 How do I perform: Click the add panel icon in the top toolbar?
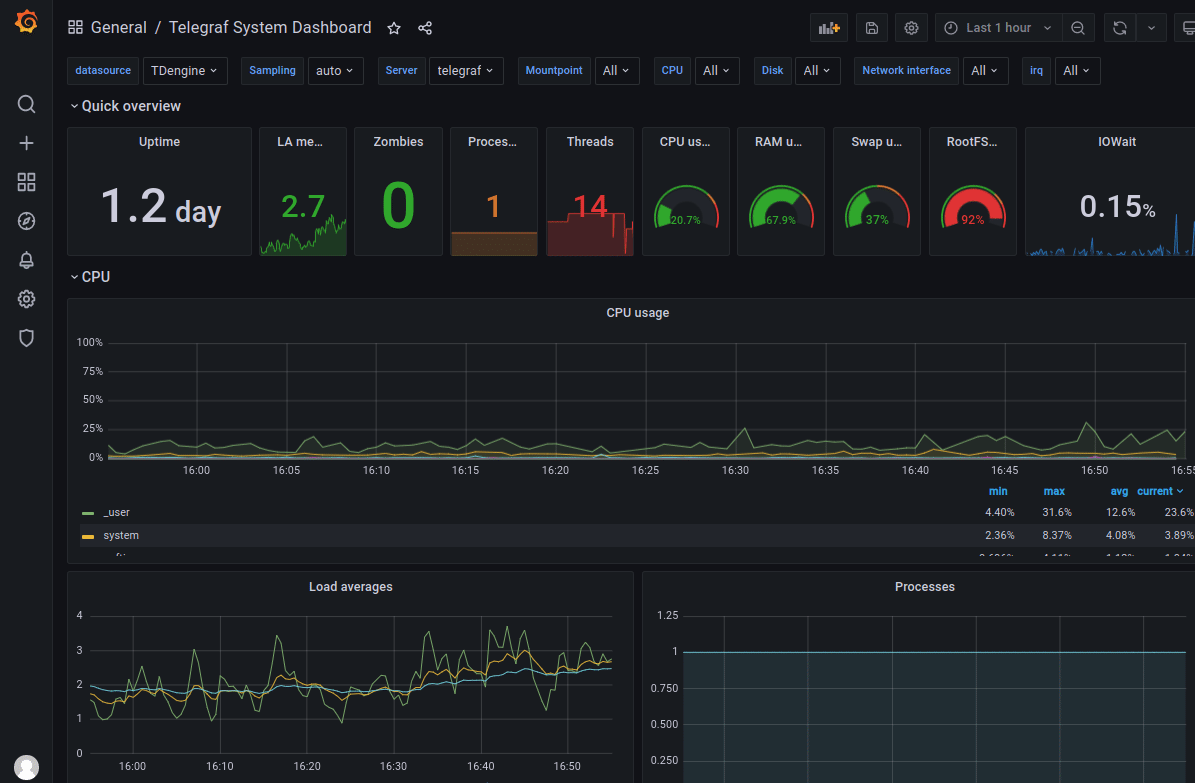(x=827, y=27)
